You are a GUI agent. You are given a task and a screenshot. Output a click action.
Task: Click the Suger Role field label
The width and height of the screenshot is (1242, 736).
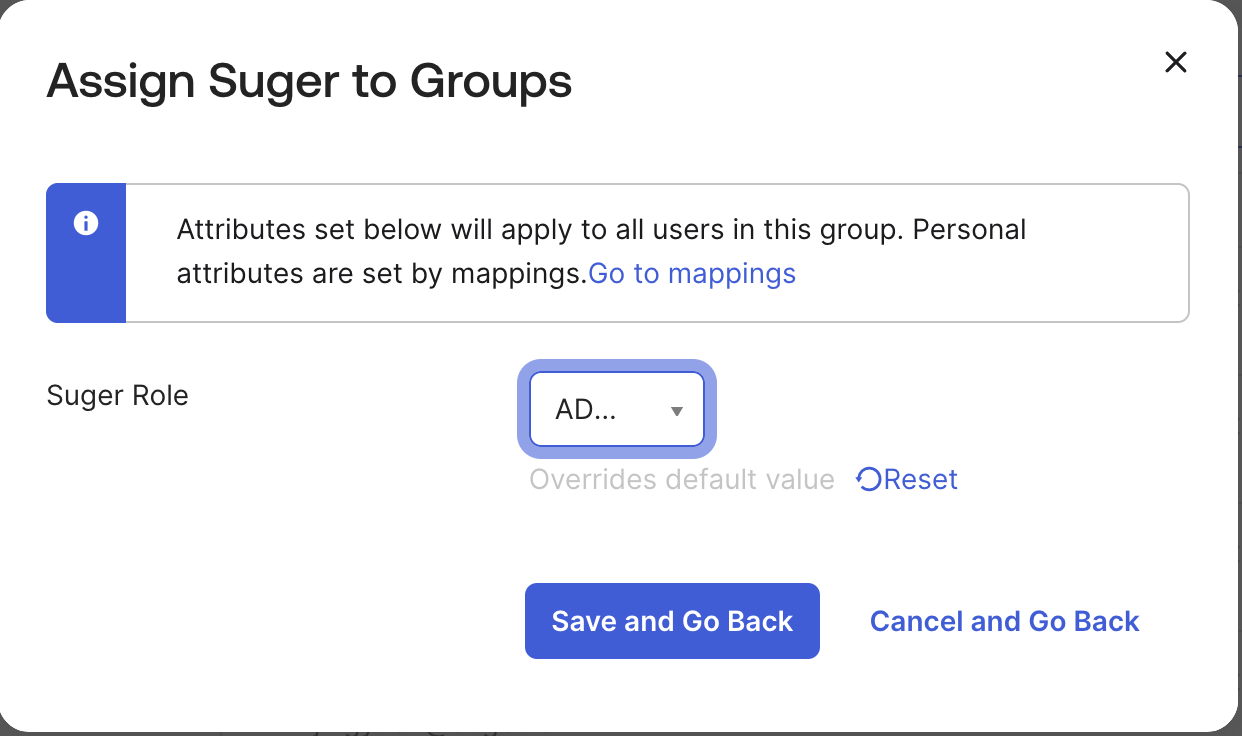pos(117,395)
